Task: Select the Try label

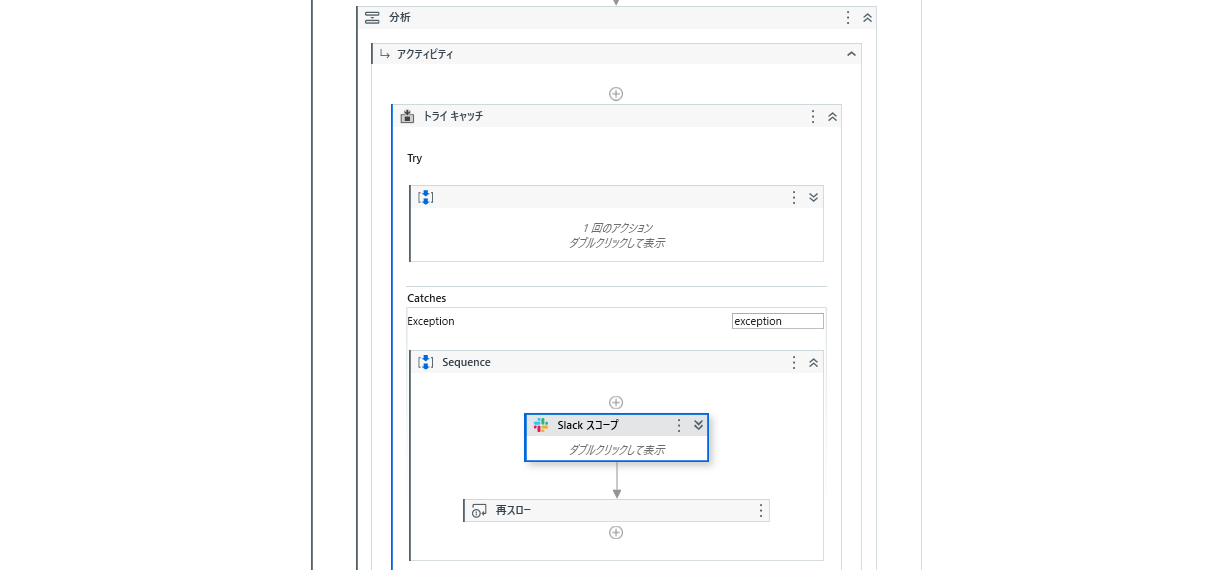Action: (415, 158)
